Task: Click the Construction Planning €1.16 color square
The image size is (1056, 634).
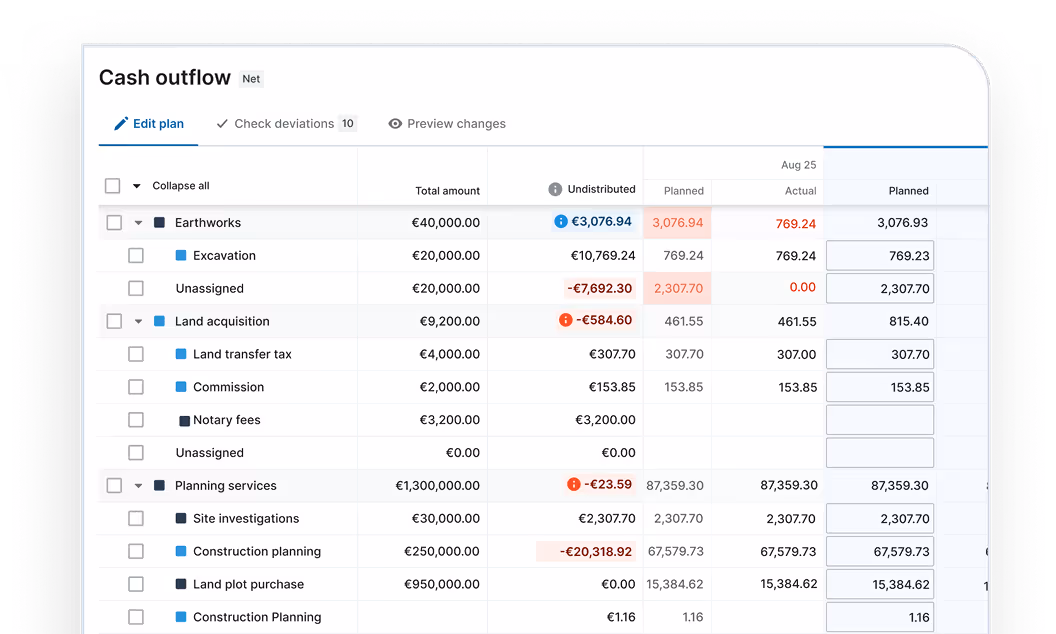Action: pyautogui.click(x=181, y=616)
